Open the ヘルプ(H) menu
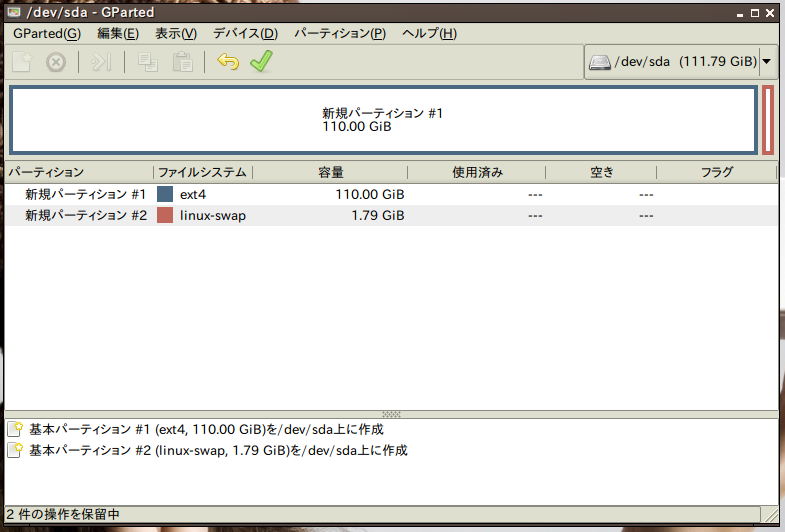Screen dimensions: 785x532 tap(430, 34)
